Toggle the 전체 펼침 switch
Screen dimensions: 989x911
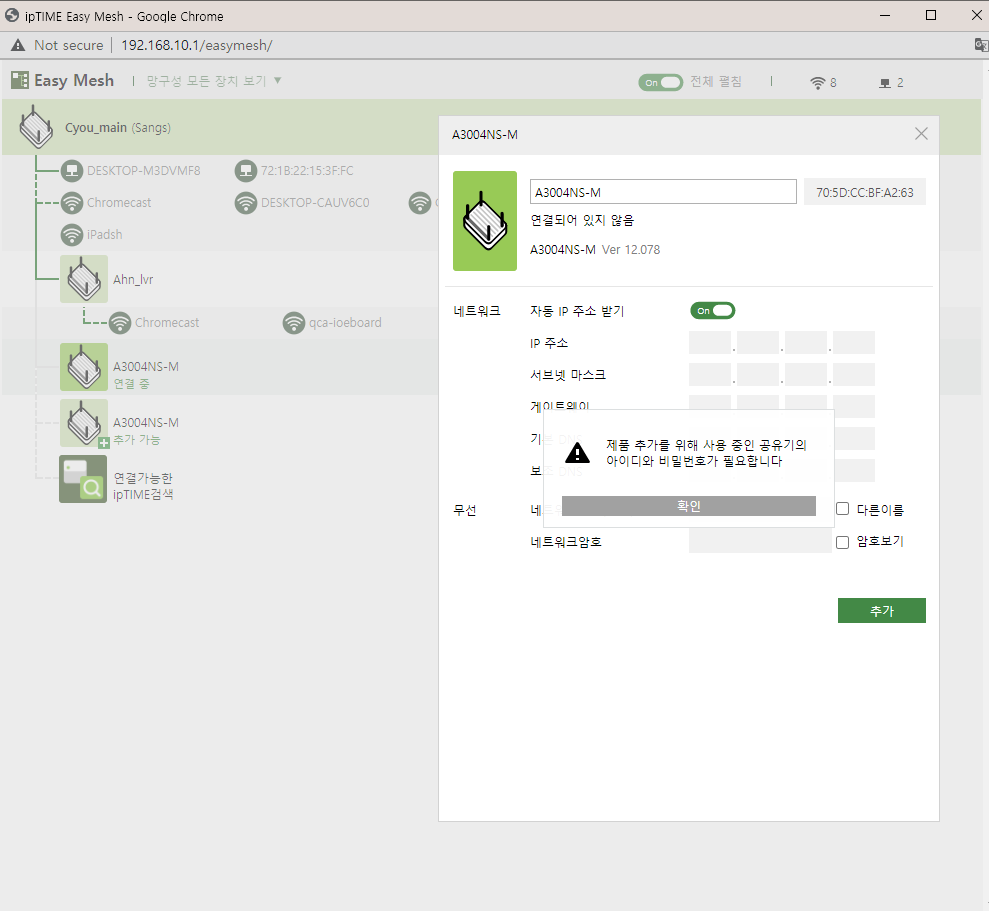pos(660,83)
